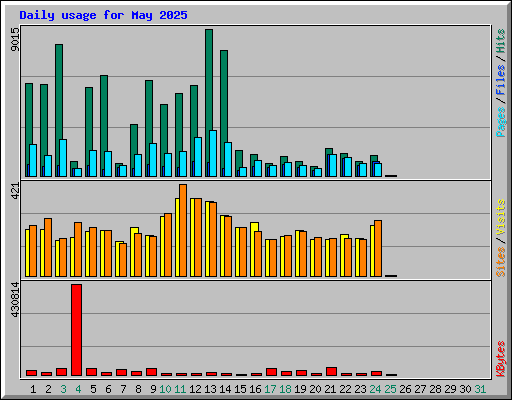The image size is (512, 400).
Task: Click the tallest orange sites bar for day 11
Action: pos(183,230)
